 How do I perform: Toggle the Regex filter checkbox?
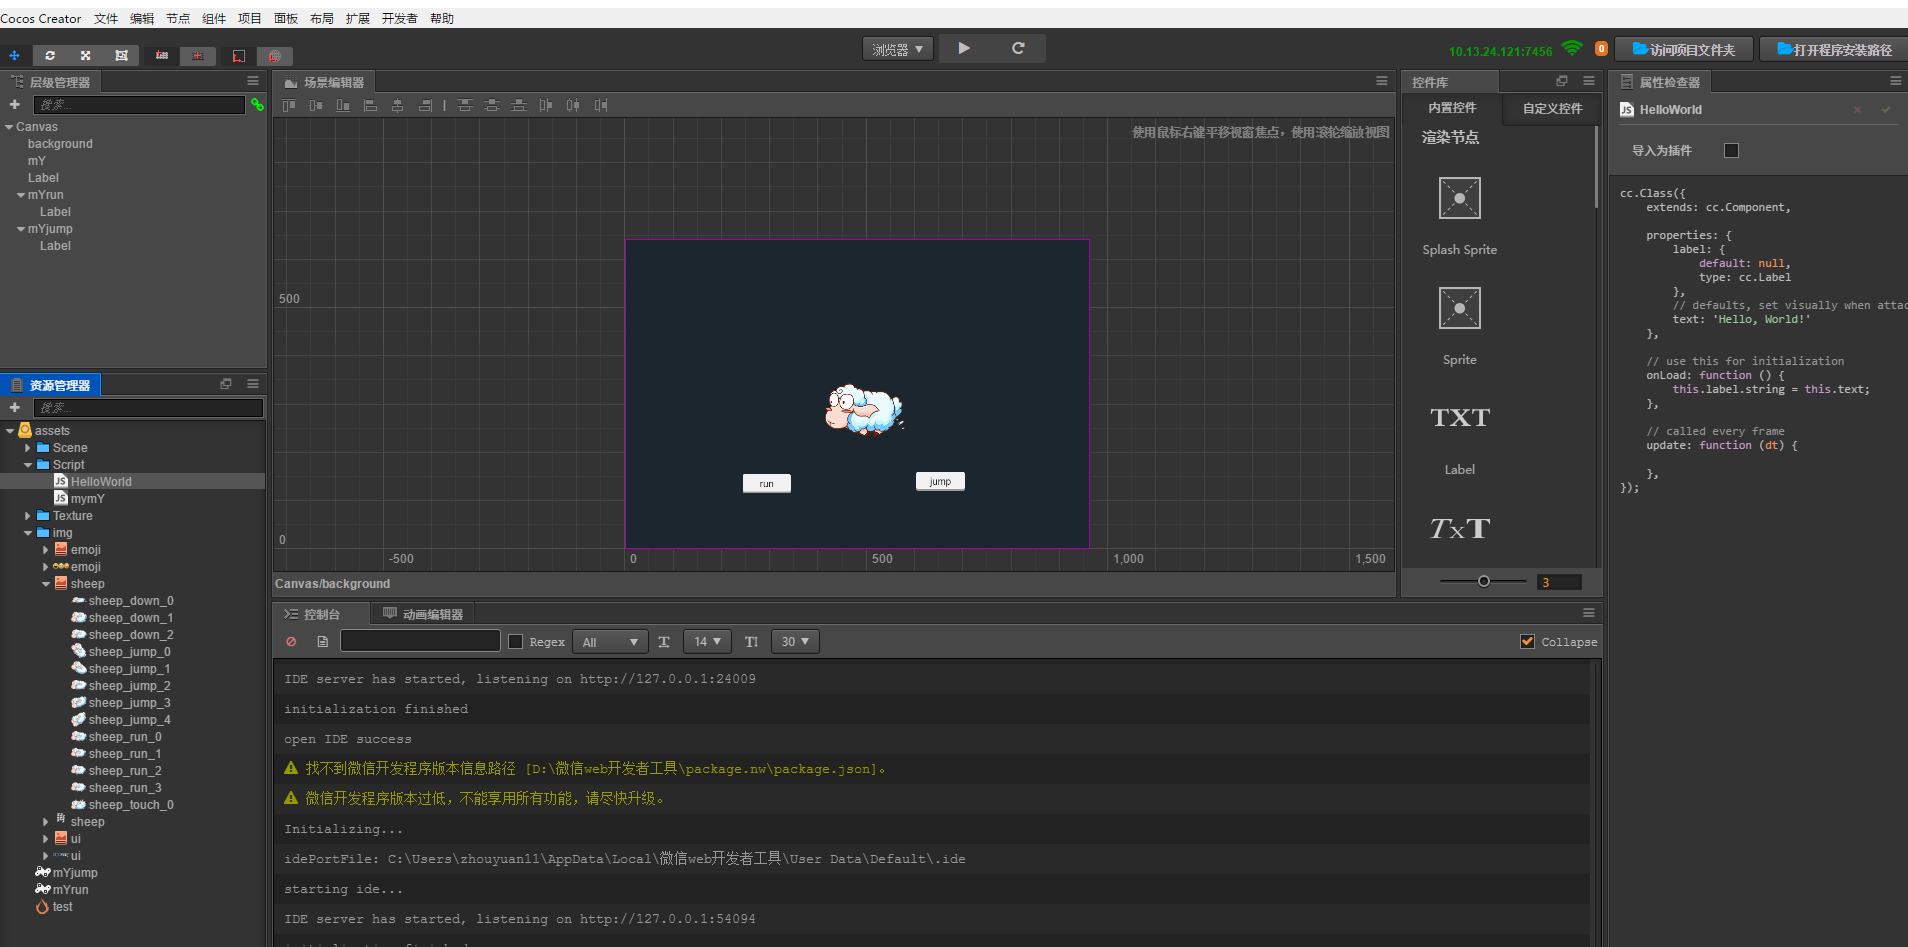(516, 642)
